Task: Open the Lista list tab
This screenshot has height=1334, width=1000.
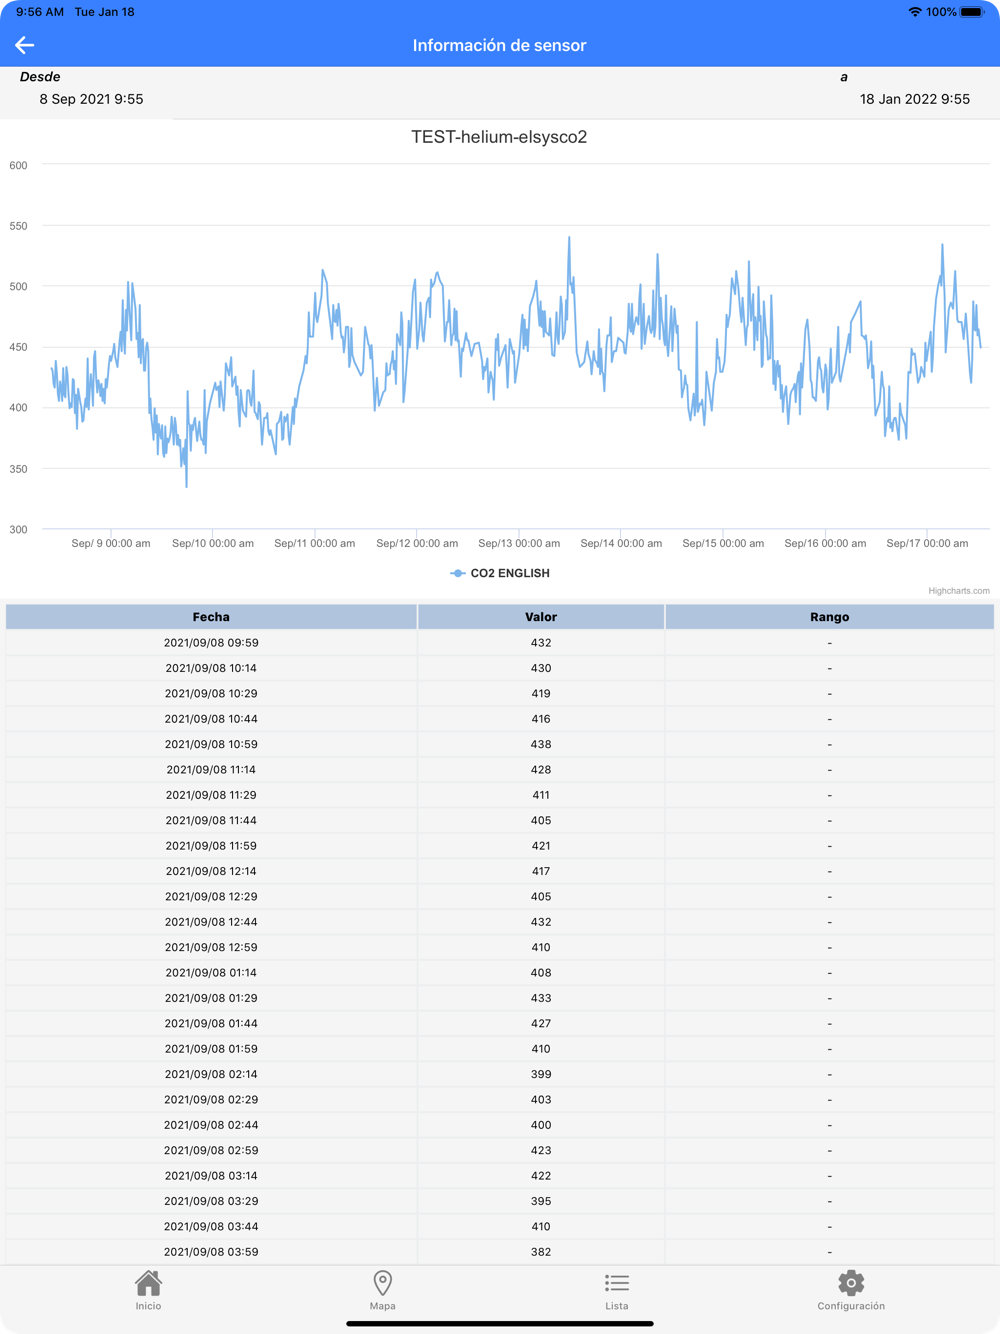Action: [617, 1290]
